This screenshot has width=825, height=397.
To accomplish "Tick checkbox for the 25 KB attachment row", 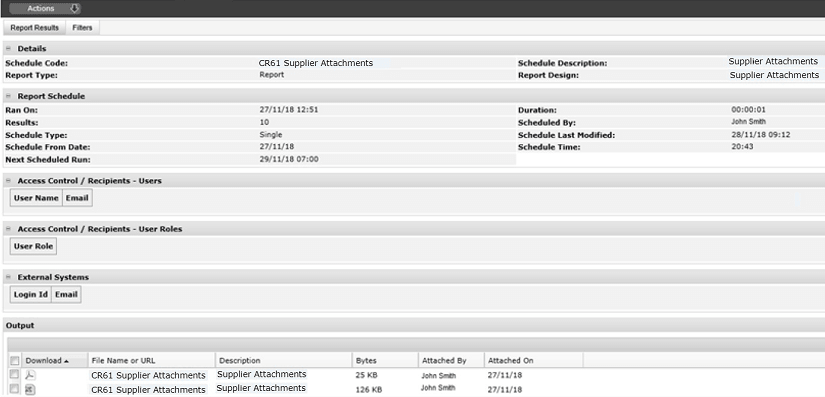I will (x=15, y=374).
